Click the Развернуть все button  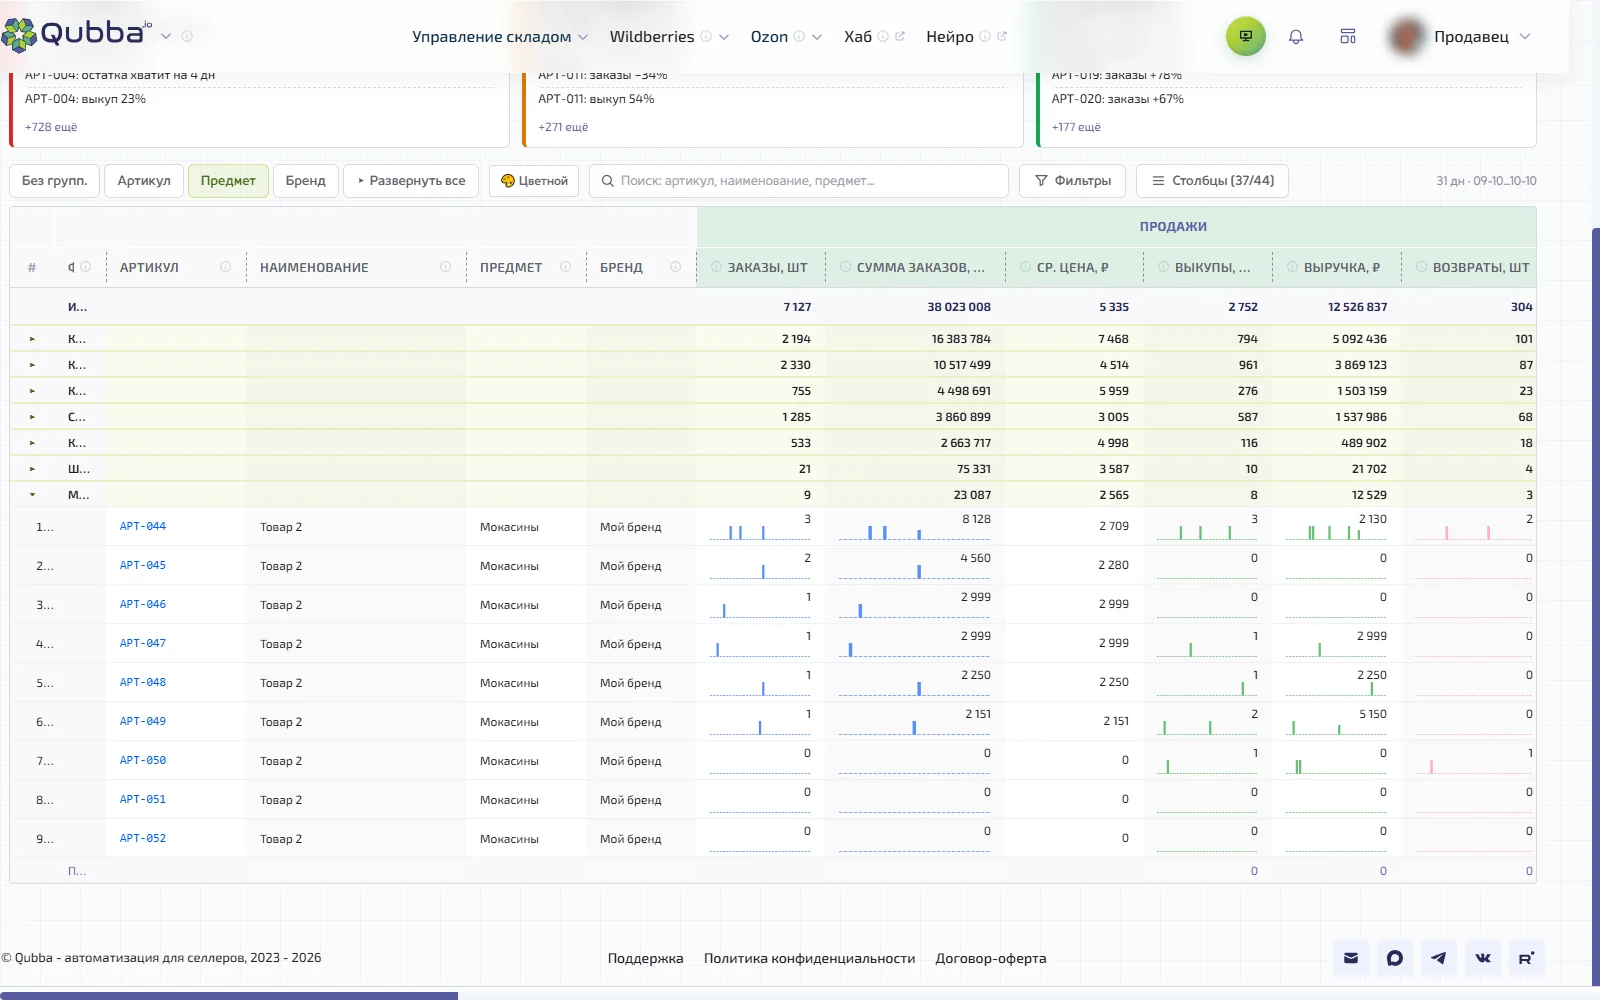click(x=411, y=181)
